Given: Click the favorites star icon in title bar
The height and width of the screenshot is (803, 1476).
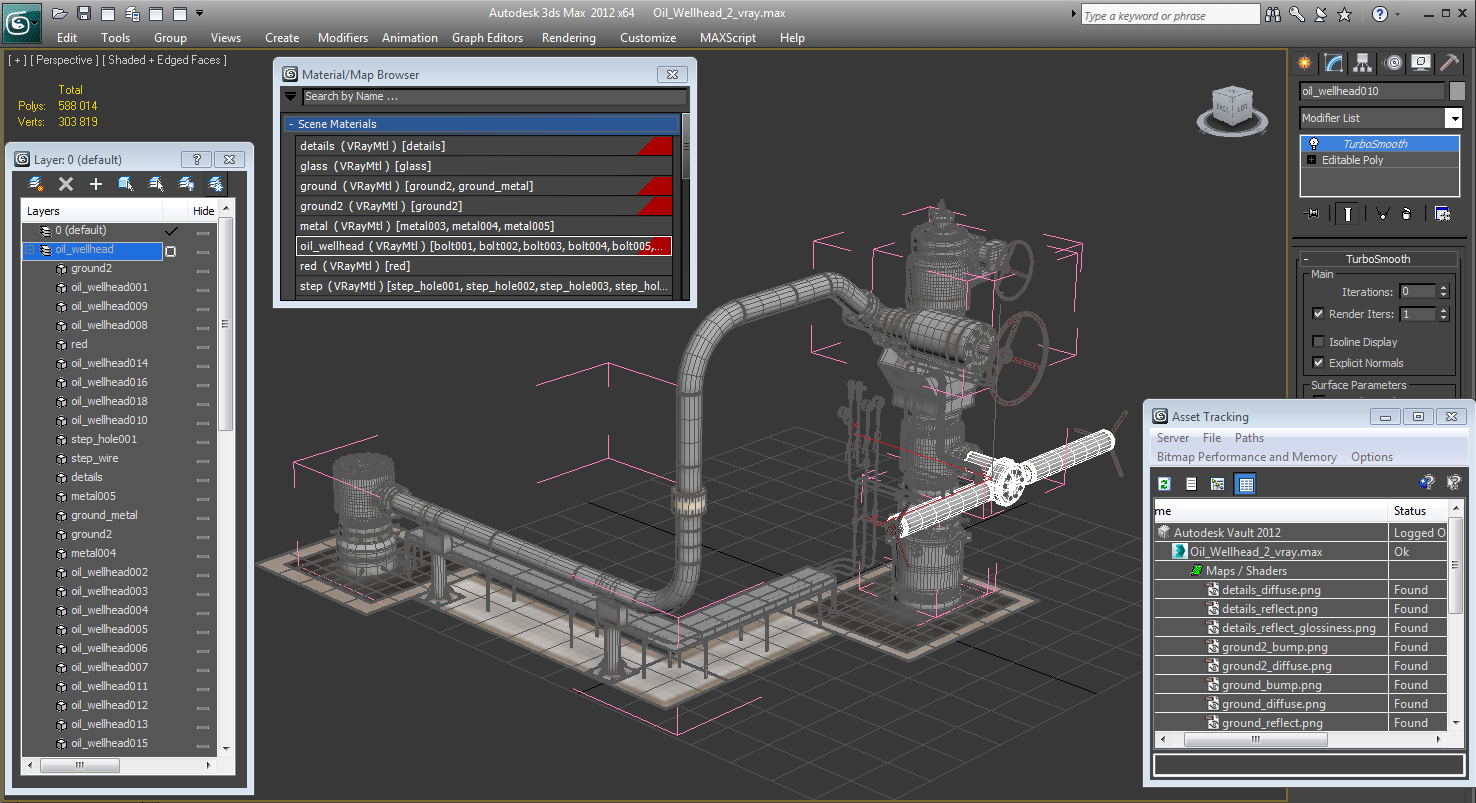Looking at the screenshot, I should (x=1345, y=14).
